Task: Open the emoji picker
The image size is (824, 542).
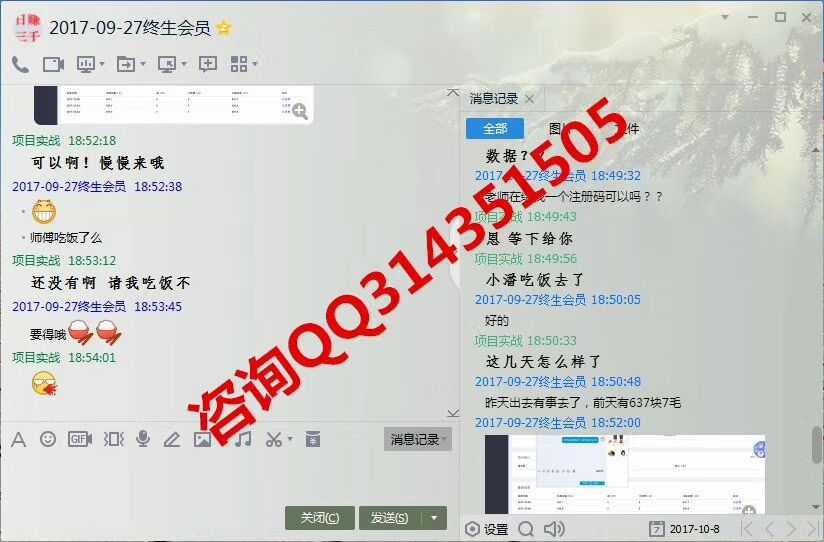Action: click(x=48, y=439)
